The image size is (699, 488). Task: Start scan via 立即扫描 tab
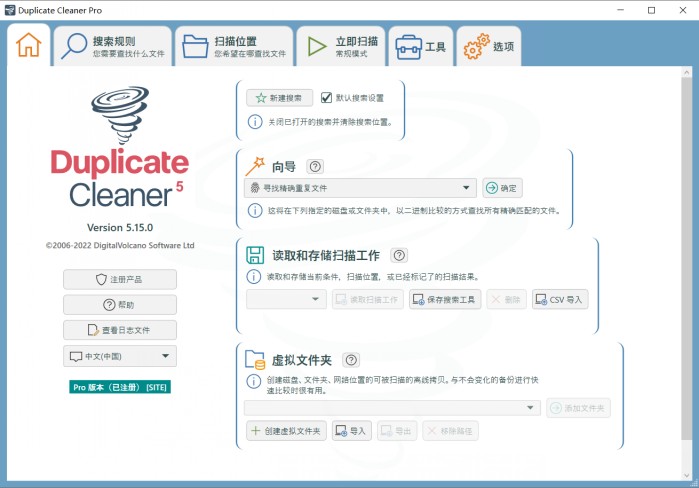pos(341,46)
